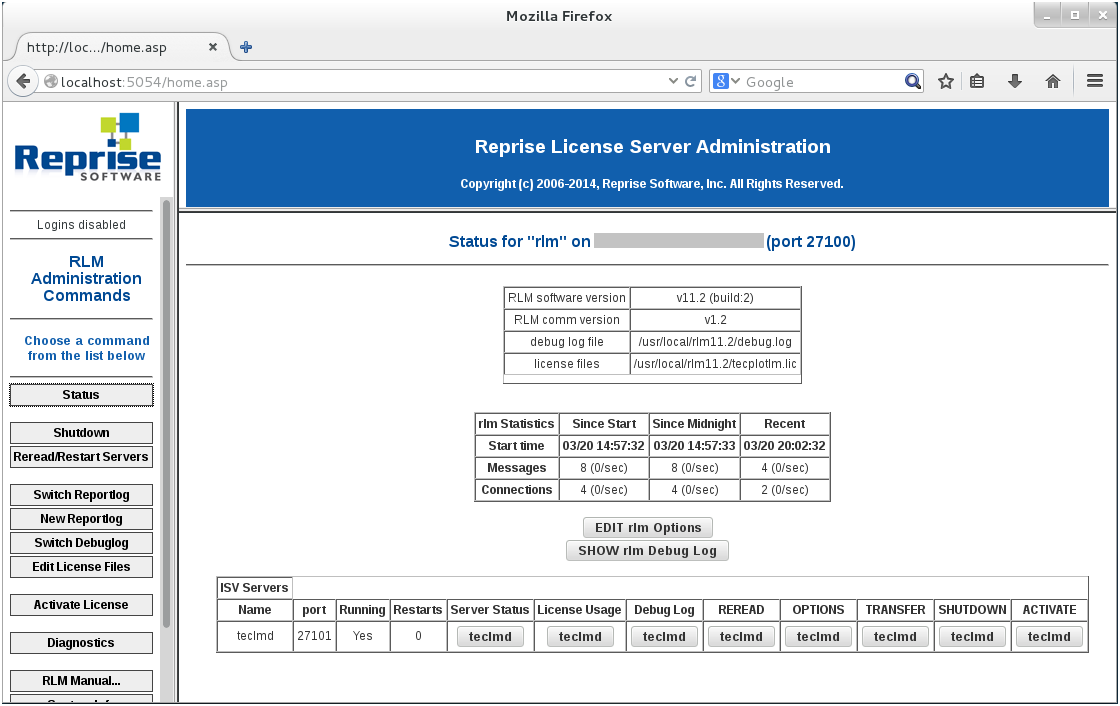
Task: Click the Reprise Software logo
Action: (88, 147)
